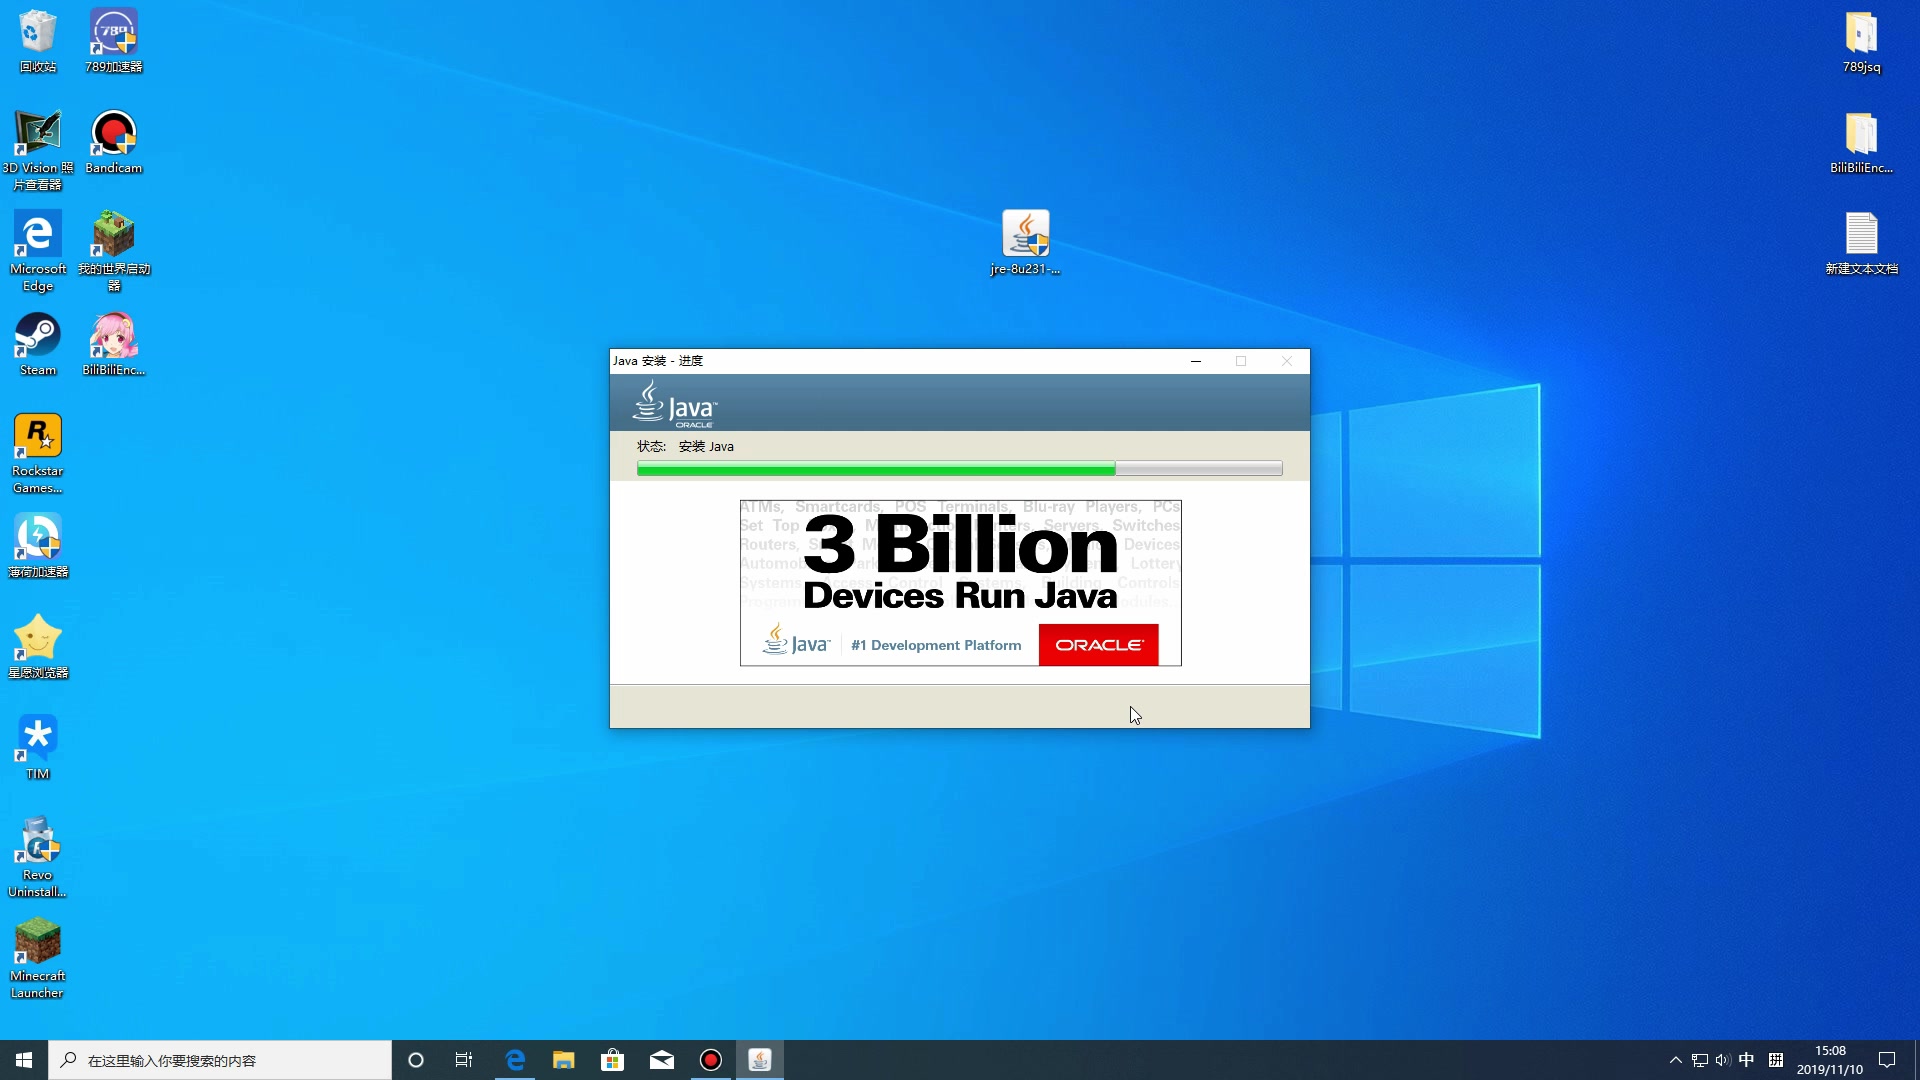Open the volume control tray icon
Screen dimensions: 1920x1080
point(1722,1060)
